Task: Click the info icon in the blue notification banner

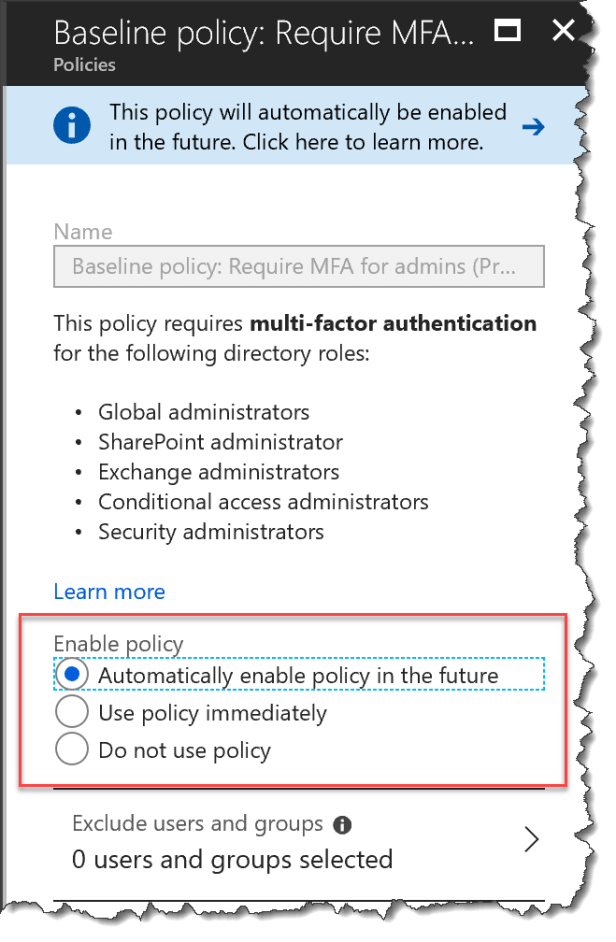Action: coord(71,126)
